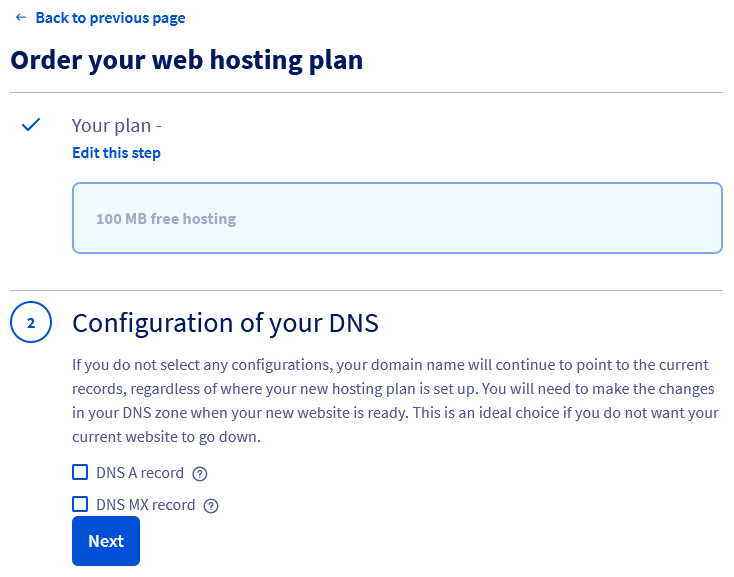Viewport: 734px width, 577px height.
Task: Select the 'Your plan -' step title
Action: click(116, 126)
